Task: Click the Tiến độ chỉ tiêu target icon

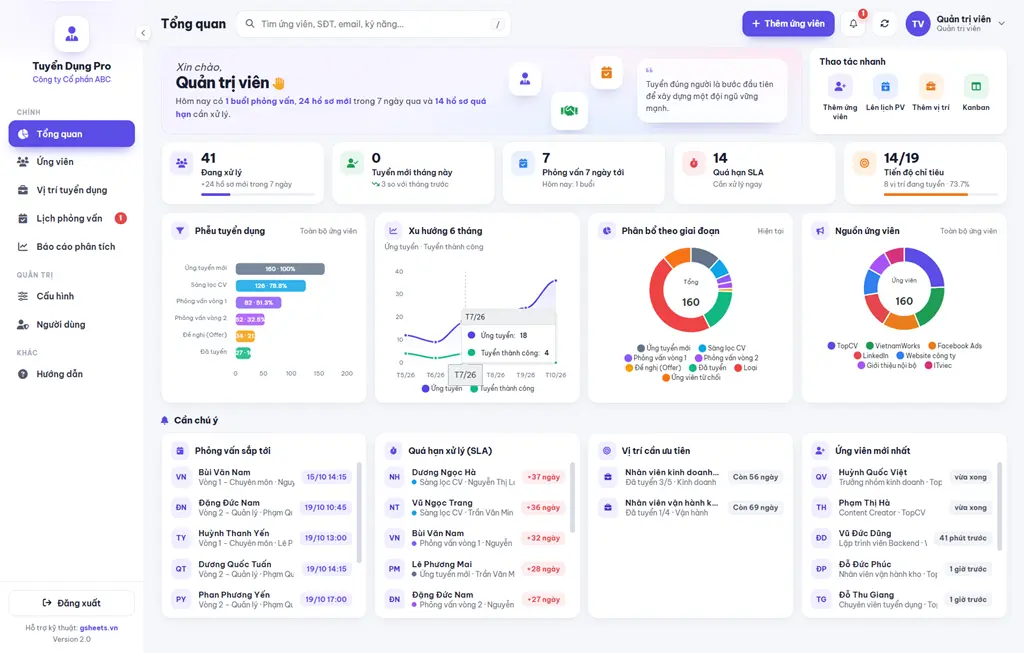Action: (864, 163)
